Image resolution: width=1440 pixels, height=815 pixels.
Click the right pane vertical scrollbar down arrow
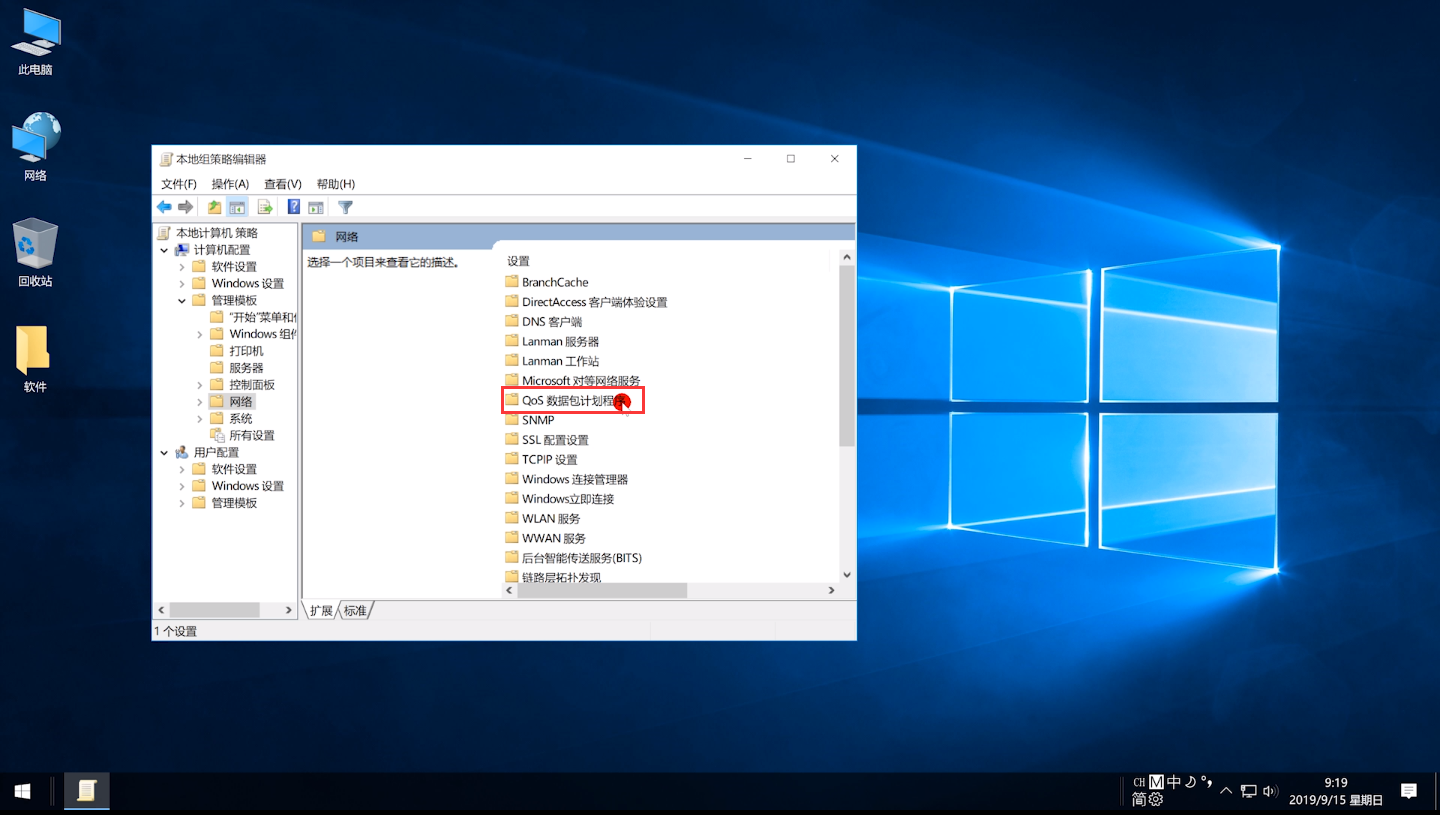pyautogui.click(x=847, y=575)
